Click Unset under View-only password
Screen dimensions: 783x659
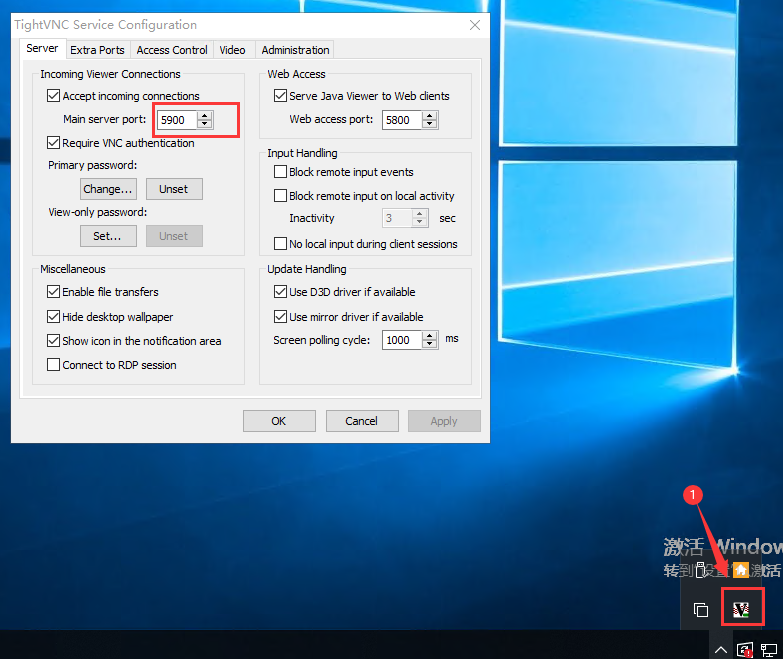pos(174,236)
